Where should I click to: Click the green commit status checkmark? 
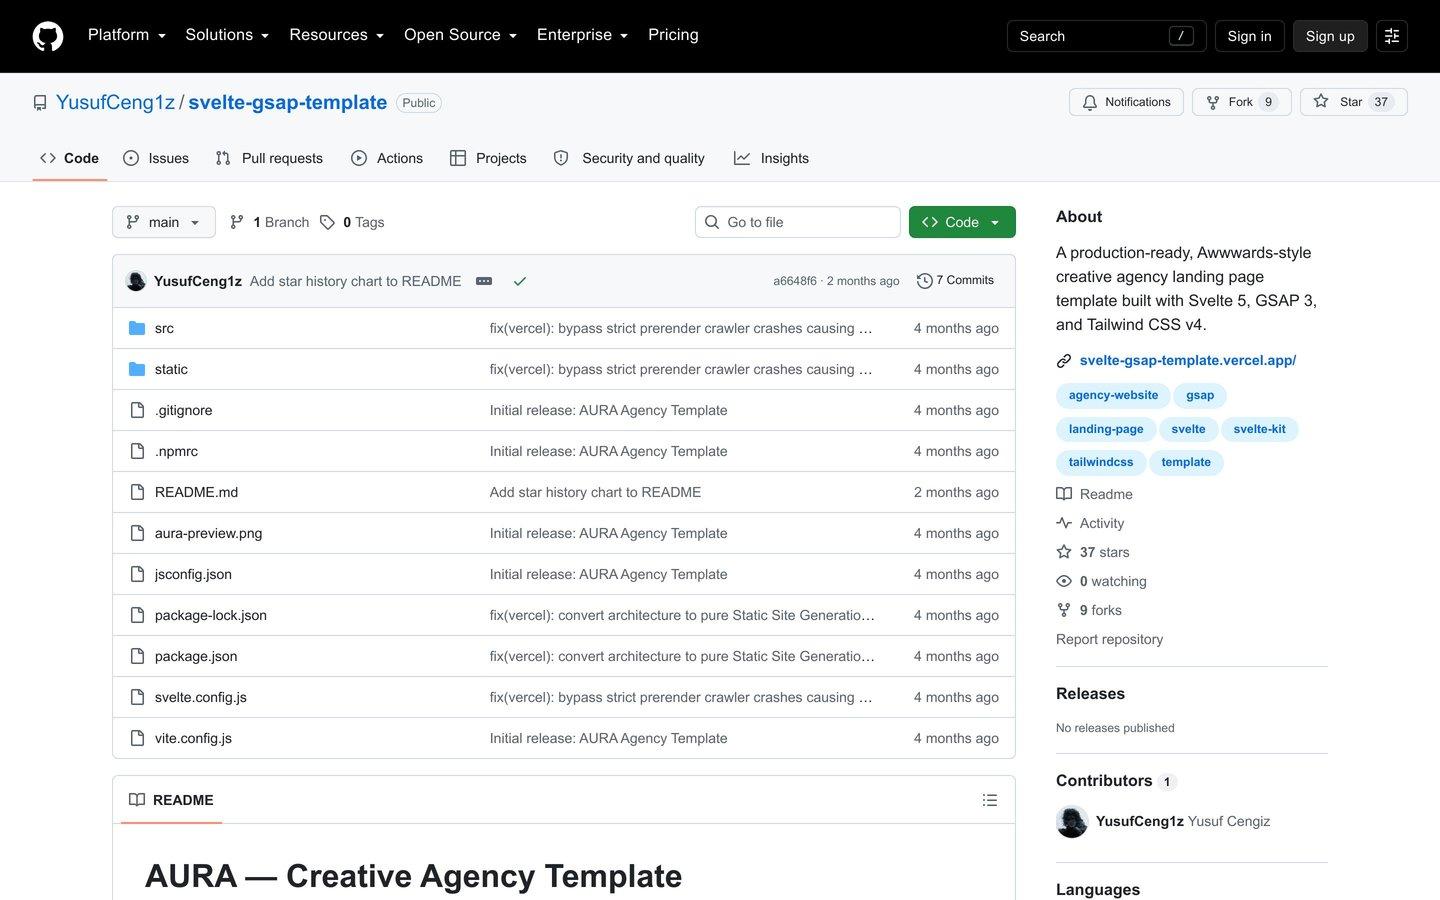(x=520, y=281)
